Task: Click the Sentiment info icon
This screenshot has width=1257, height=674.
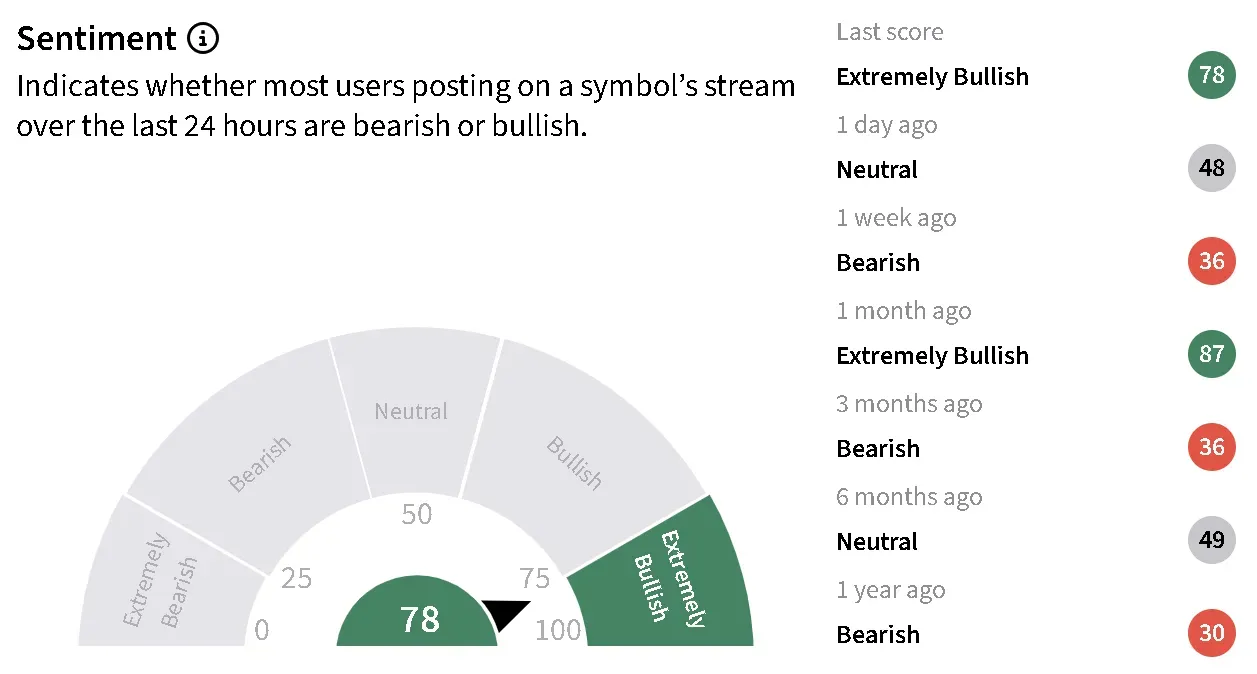Action: (x=202, y=39)
